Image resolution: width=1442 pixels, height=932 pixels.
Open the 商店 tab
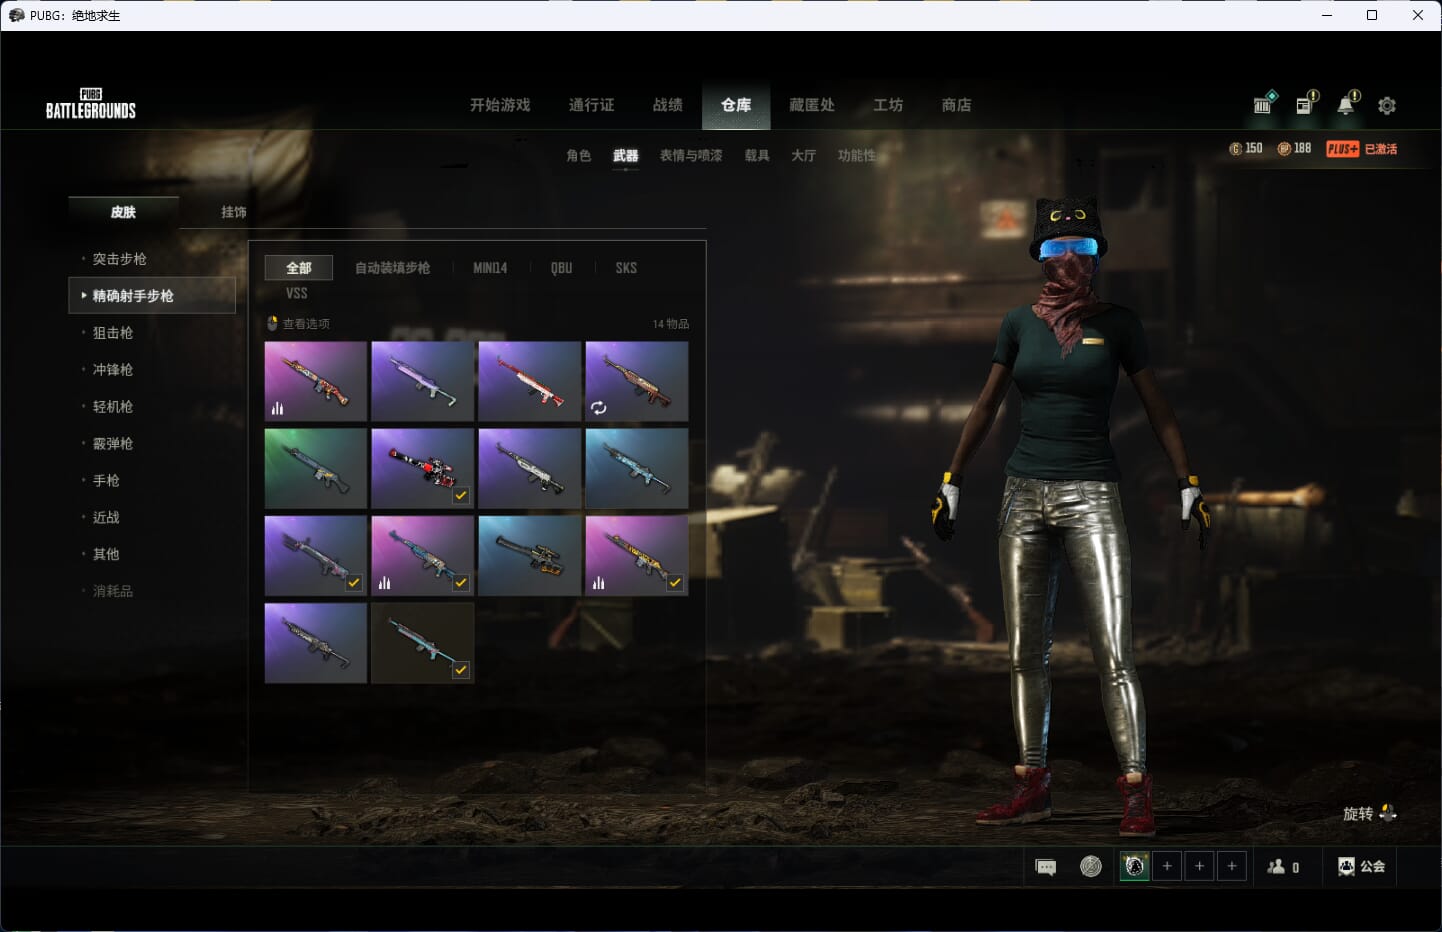pos(956,105)
